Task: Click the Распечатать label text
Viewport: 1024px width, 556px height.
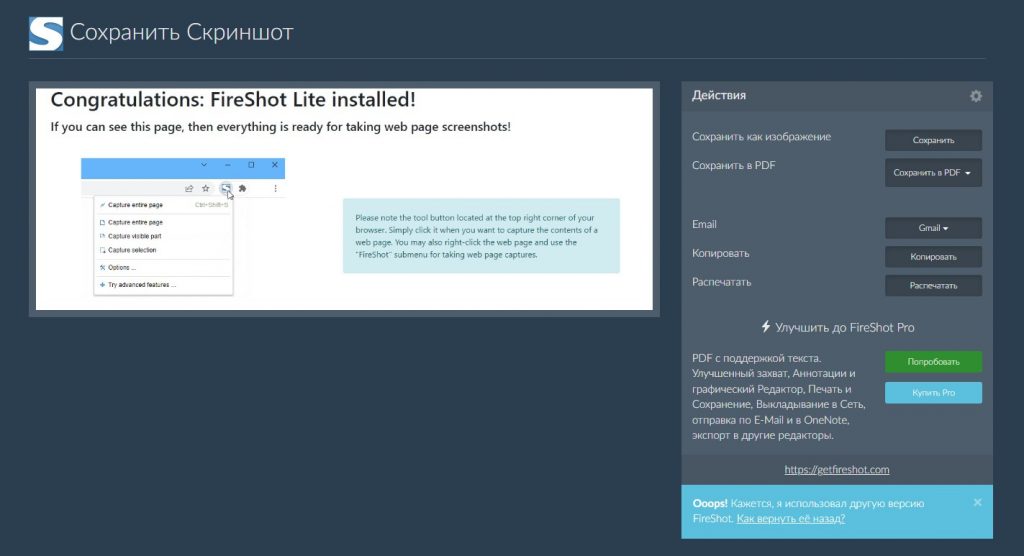Action: 721,282
